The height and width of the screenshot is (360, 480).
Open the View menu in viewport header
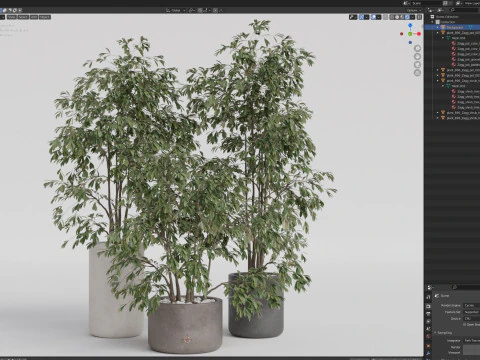coord(12,17)
